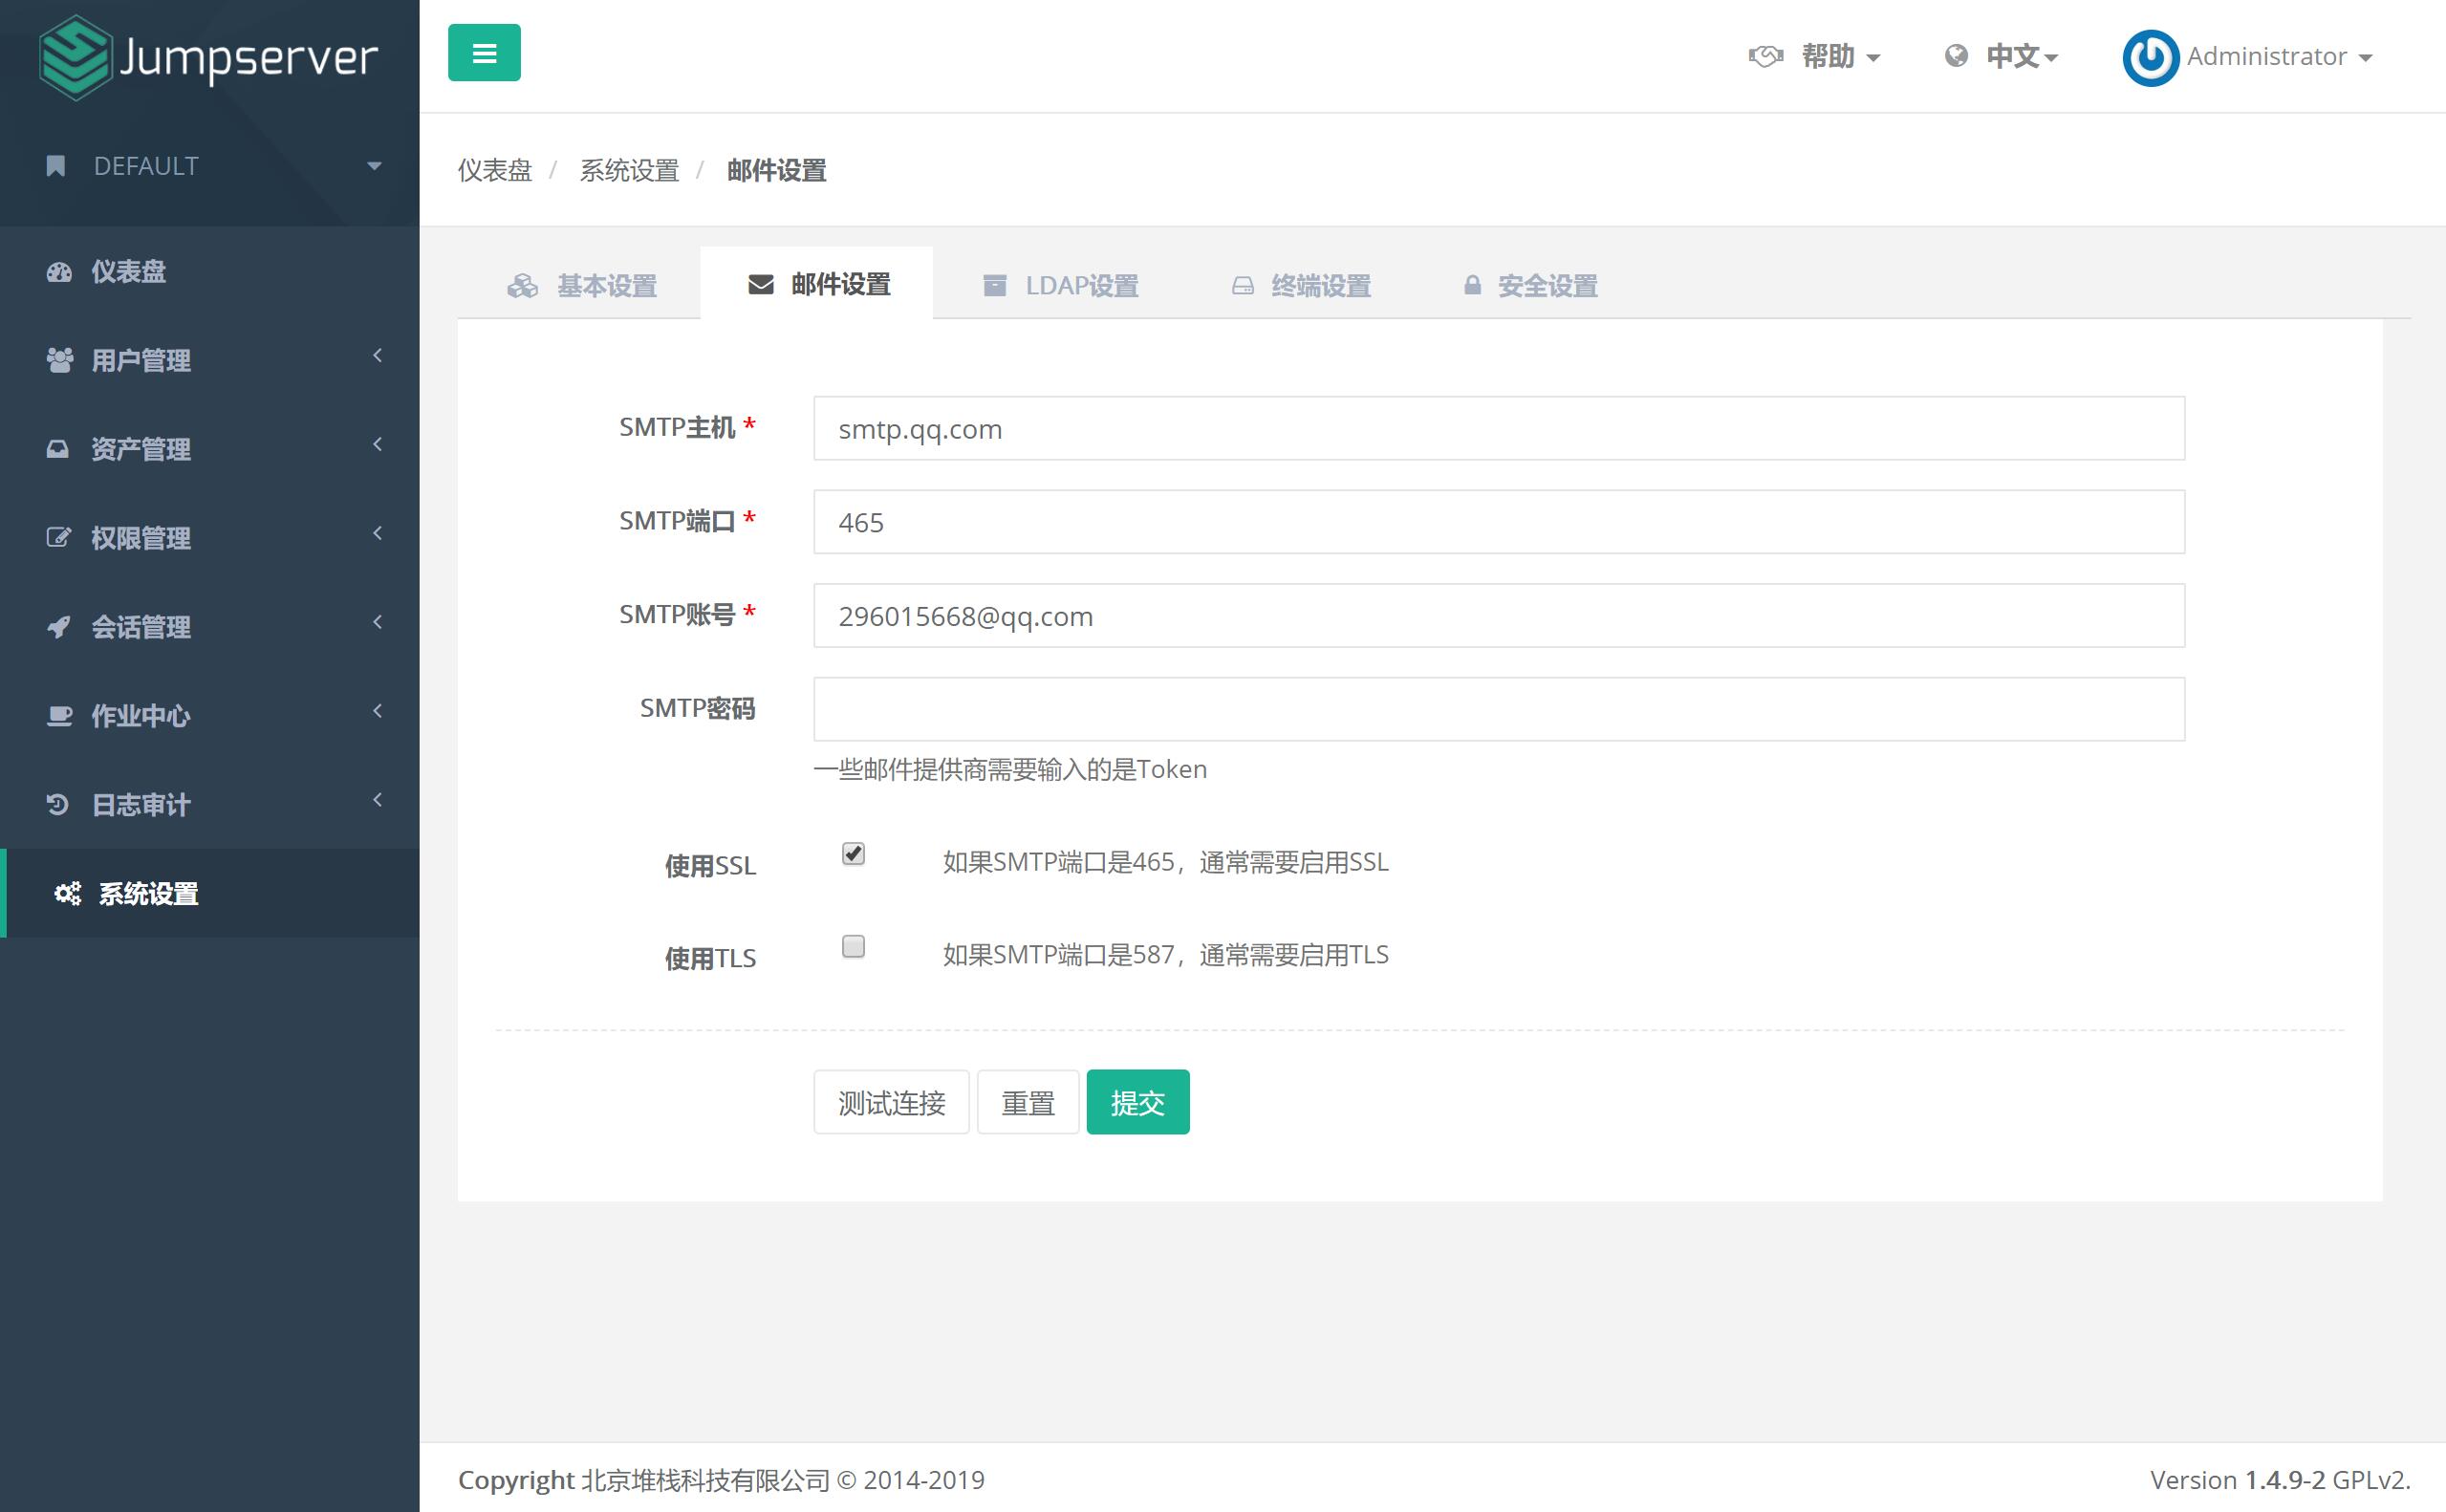
Task: Focus the SMTP密码 input field
Action: point(1499,709)
